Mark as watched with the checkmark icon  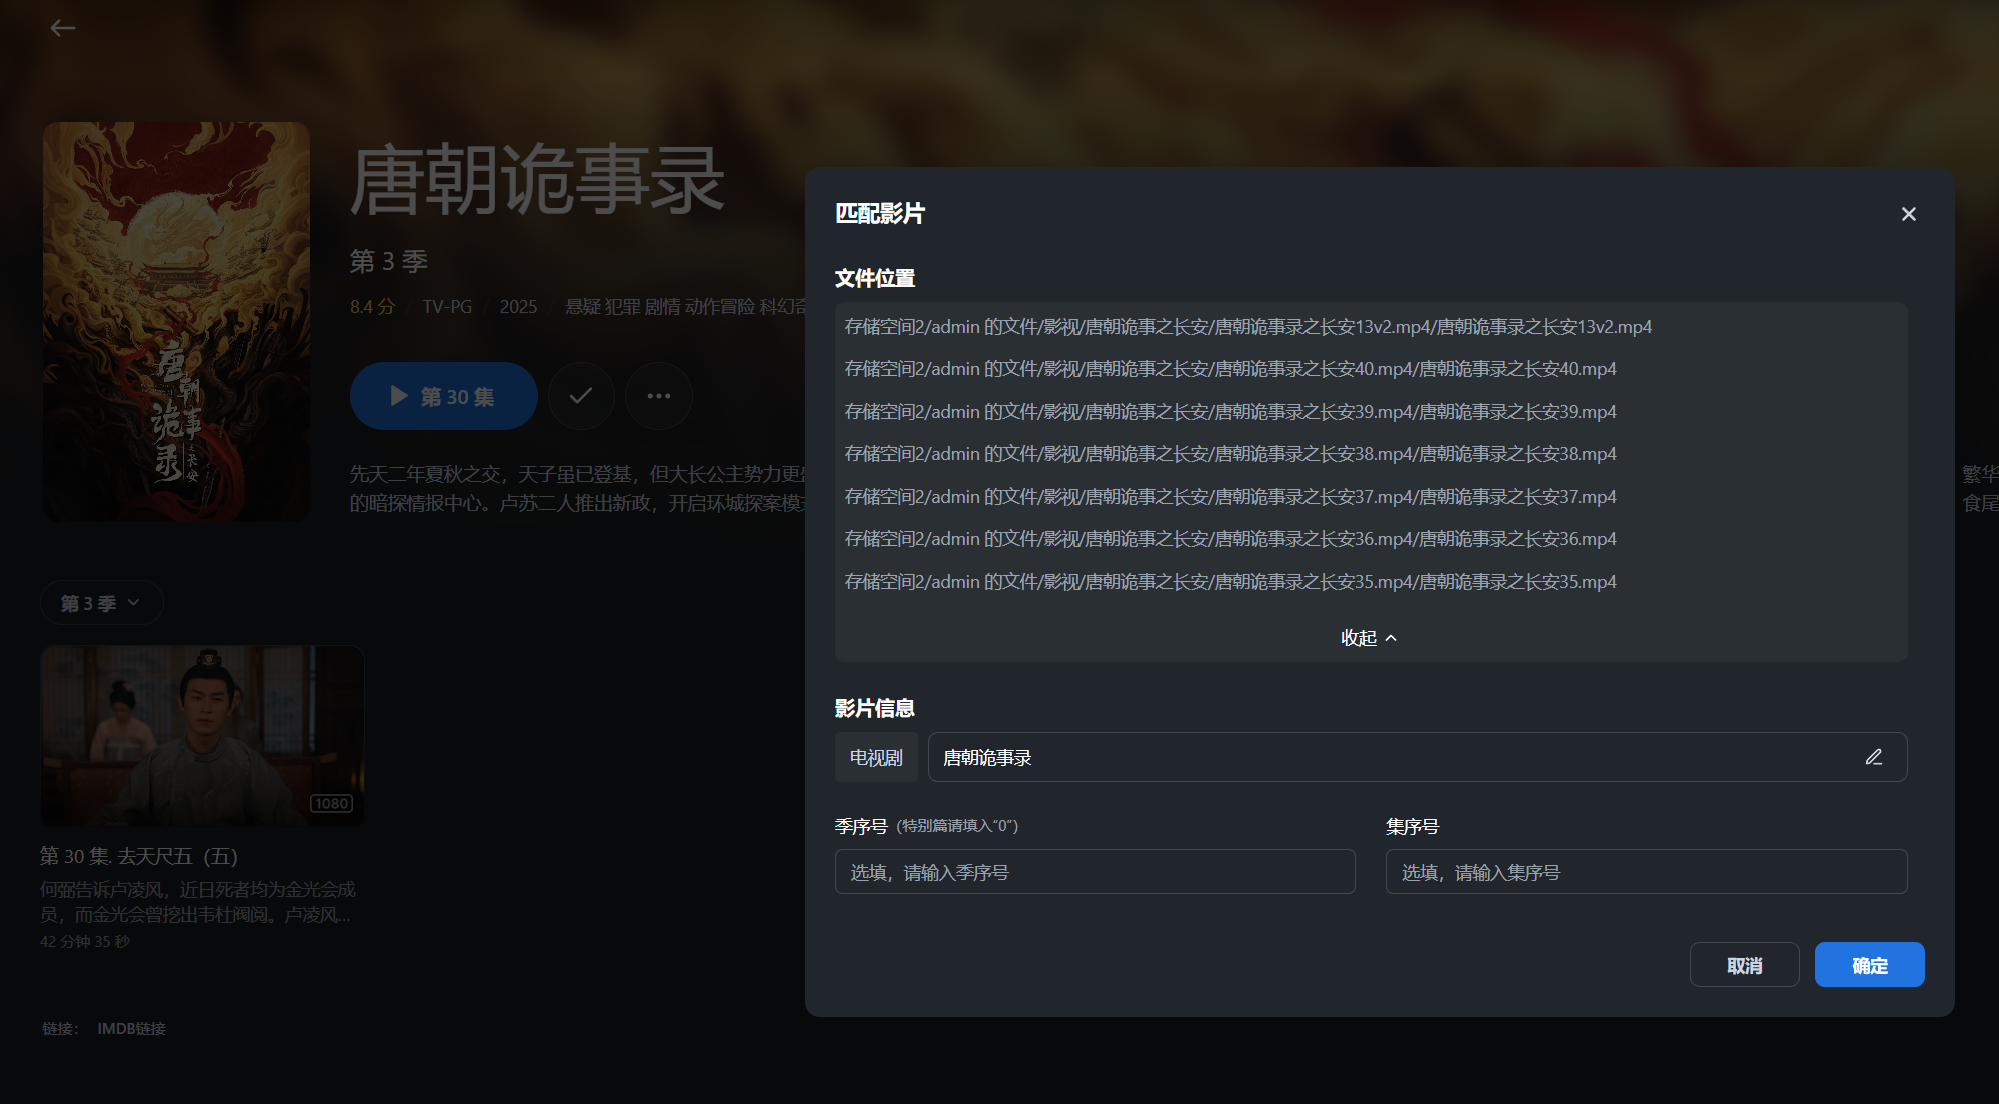tap(580, 396)
